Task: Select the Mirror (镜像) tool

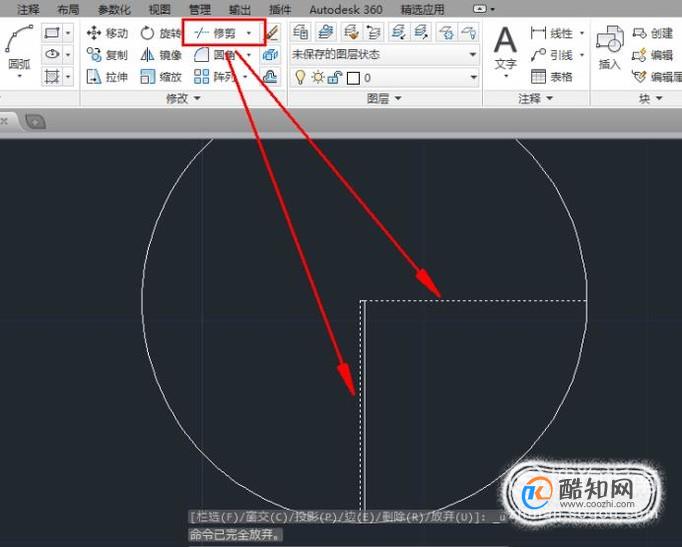Action: click(160, 55)
